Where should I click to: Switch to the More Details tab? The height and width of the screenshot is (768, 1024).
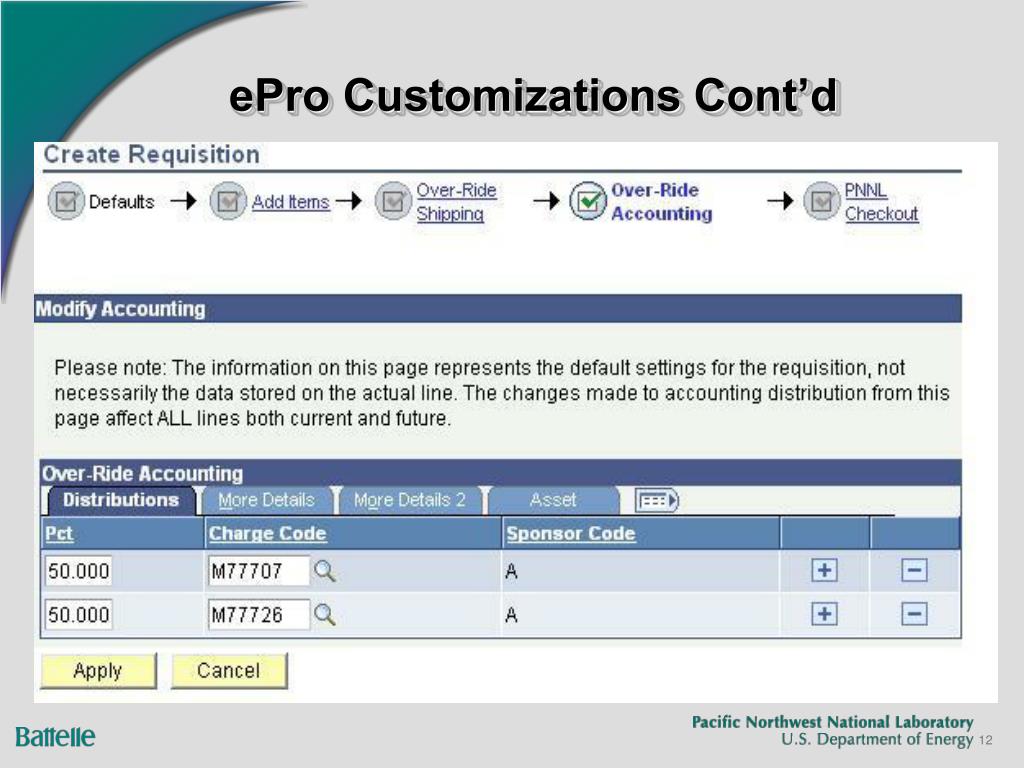click(266, 500)
